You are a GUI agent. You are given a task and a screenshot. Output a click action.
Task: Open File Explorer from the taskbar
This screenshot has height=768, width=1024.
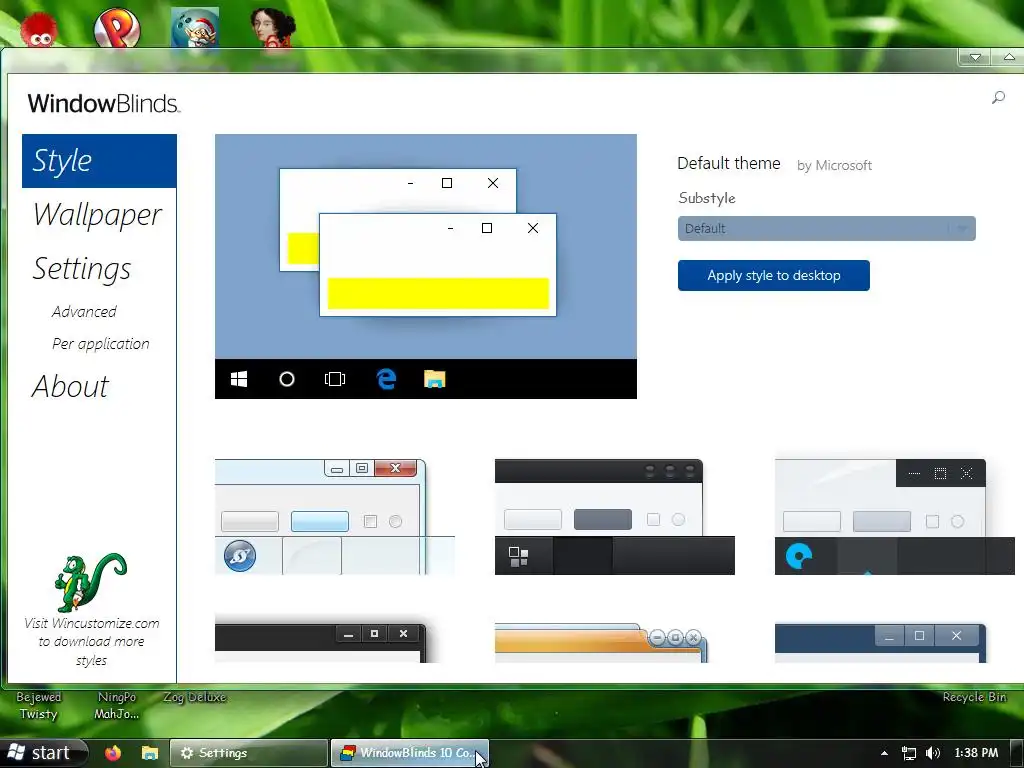(150, 753)
